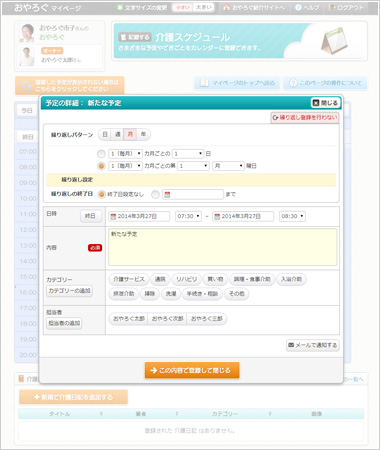Open the weekday dropdown showing 月
The width and height of the screenshot is (380, 450).
click(x=228, y=166)
